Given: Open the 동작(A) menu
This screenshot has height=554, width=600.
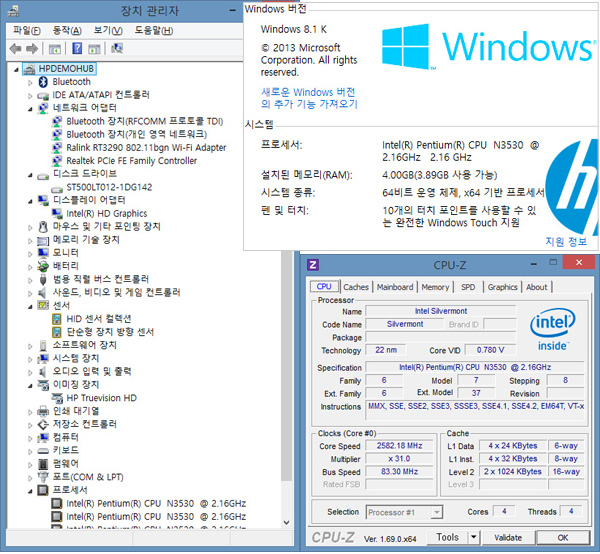Looking at the screenshot, I should (67, 30).
